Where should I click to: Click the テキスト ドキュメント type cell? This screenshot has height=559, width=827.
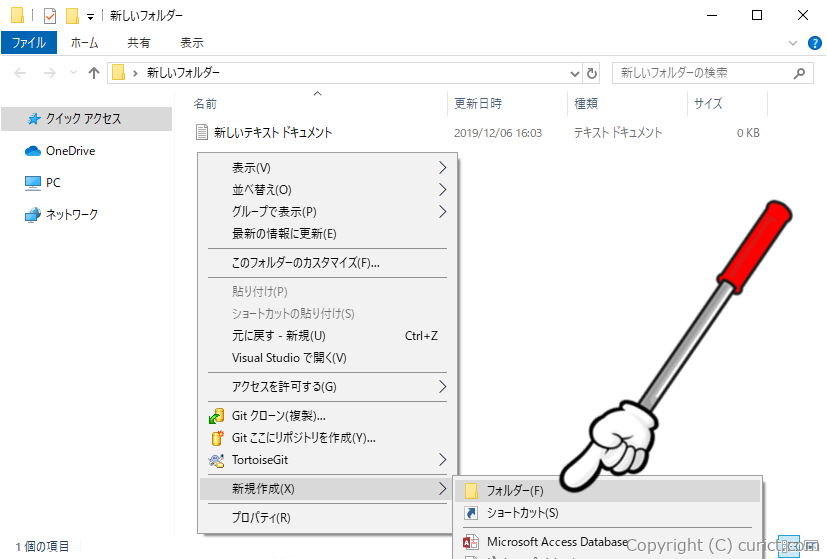point(618,133)
